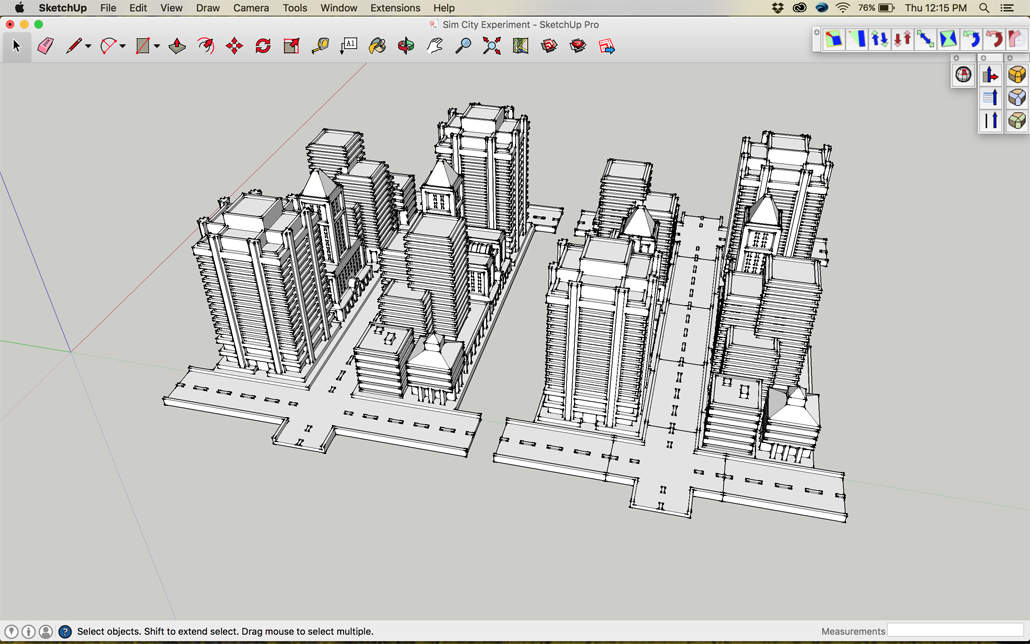The image size is (1030, 644).
Task: Pick the Tape Measure tool
Action: point(320,46)
